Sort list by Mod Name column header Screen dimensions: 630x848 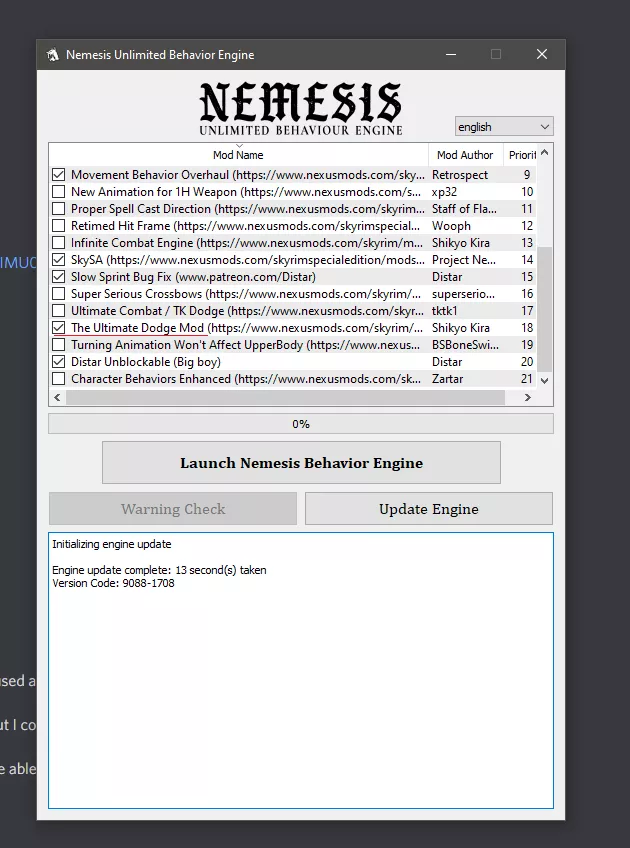[x=238, y=155]
